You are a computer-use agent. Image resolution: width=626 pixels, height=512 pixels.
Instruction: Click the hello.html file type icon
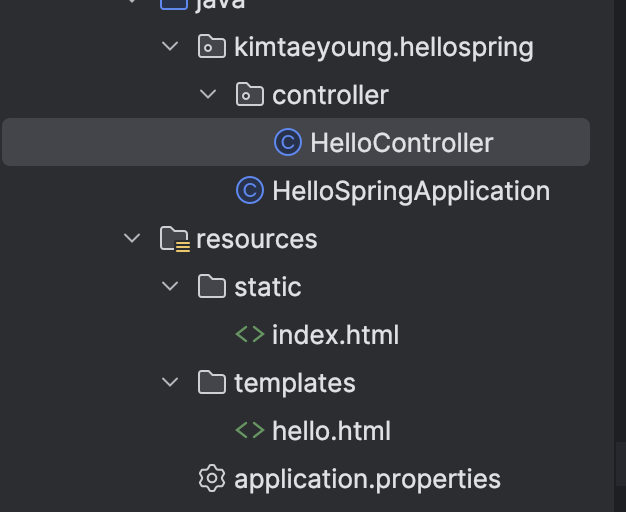[249, 431]
